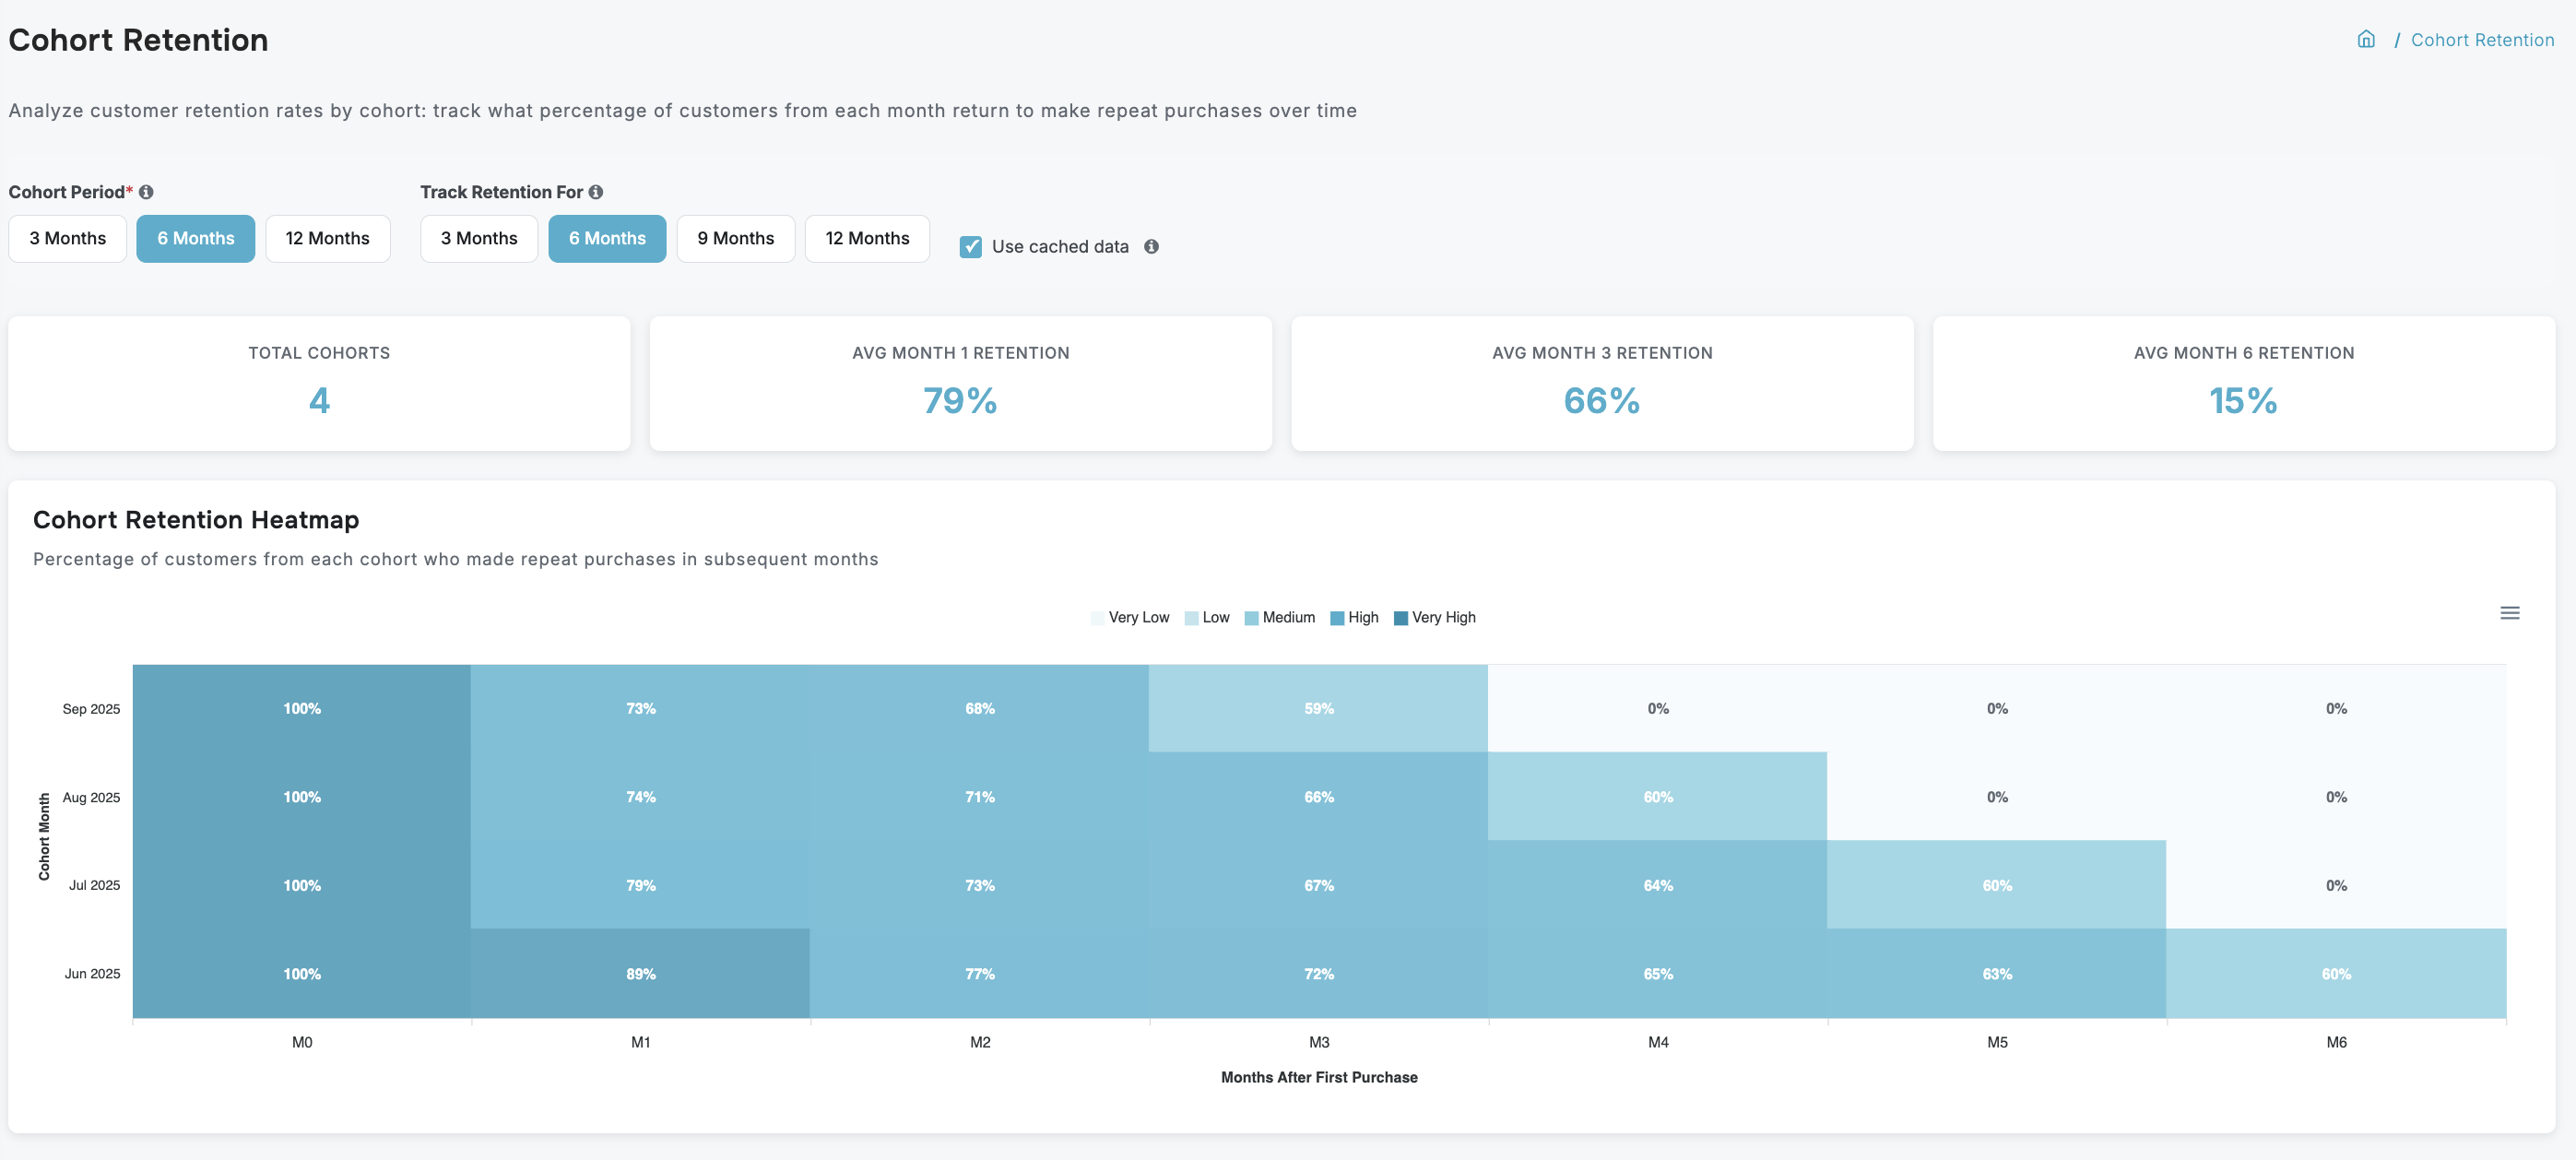Switch tracking to 12 Months
This screenshot has width=2576, height=1160.
pyautogui.click(x=867, y=238)
